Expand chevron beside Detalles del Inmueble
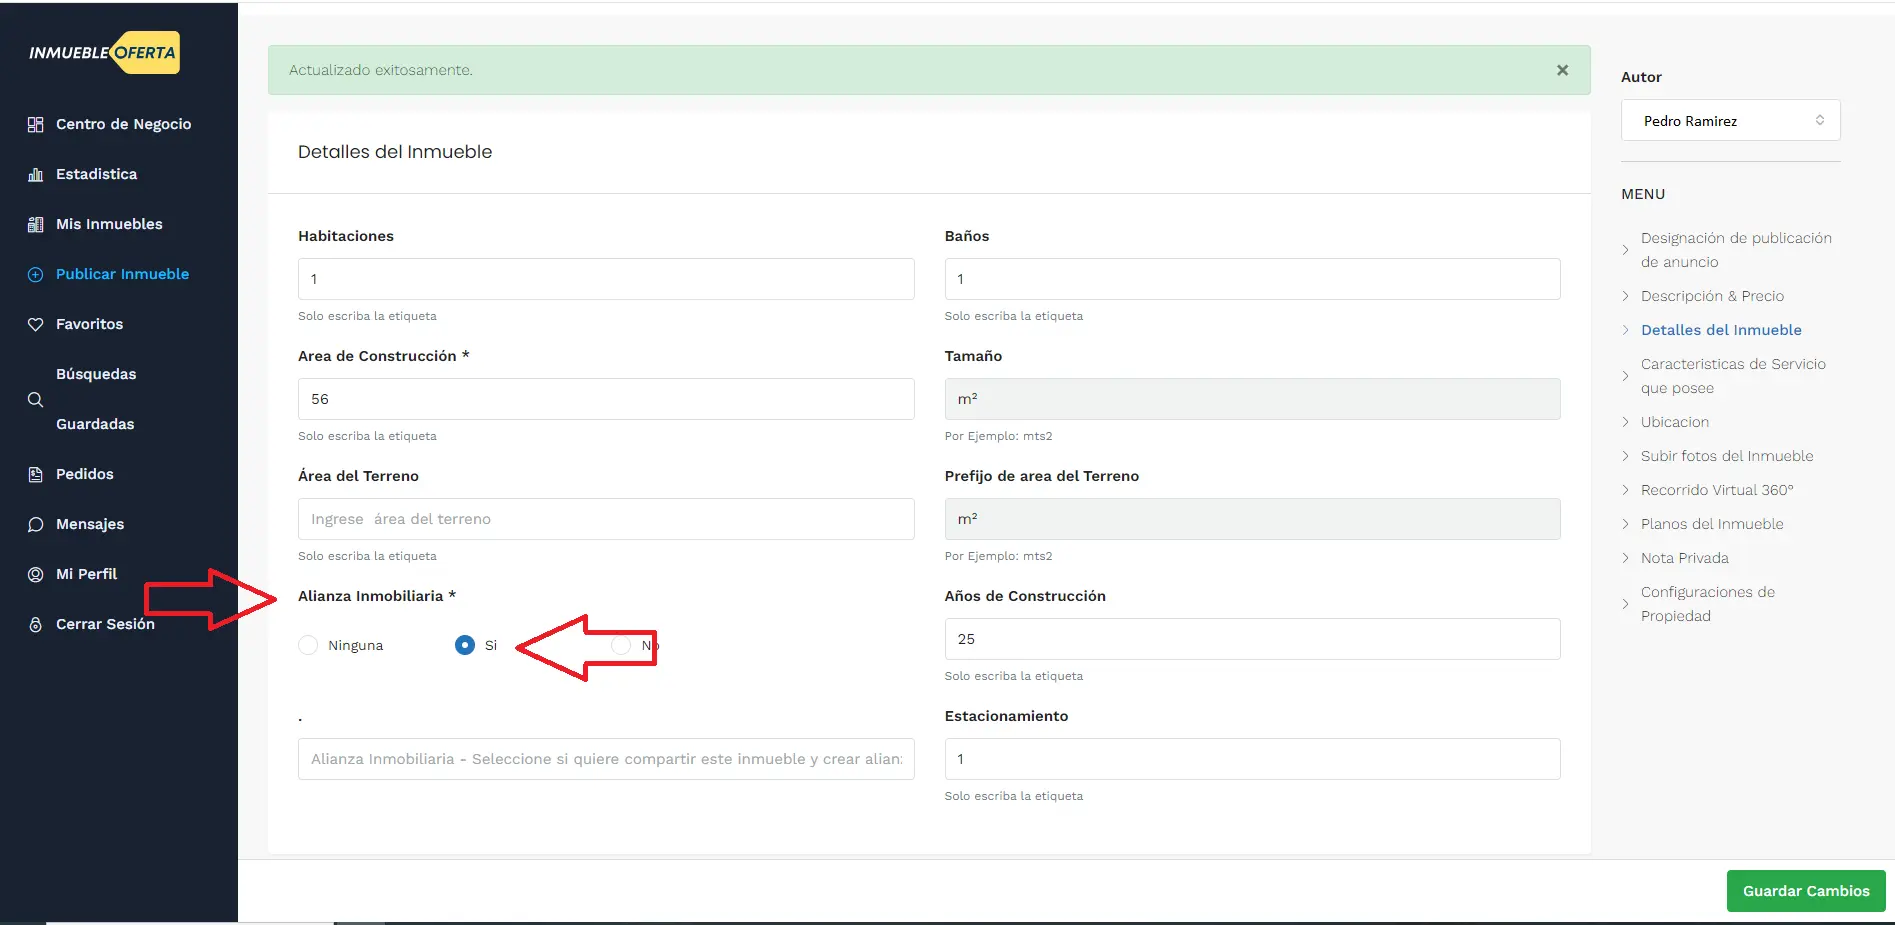This screenshot has width=1895, height=925. [x=1625, y=330]
